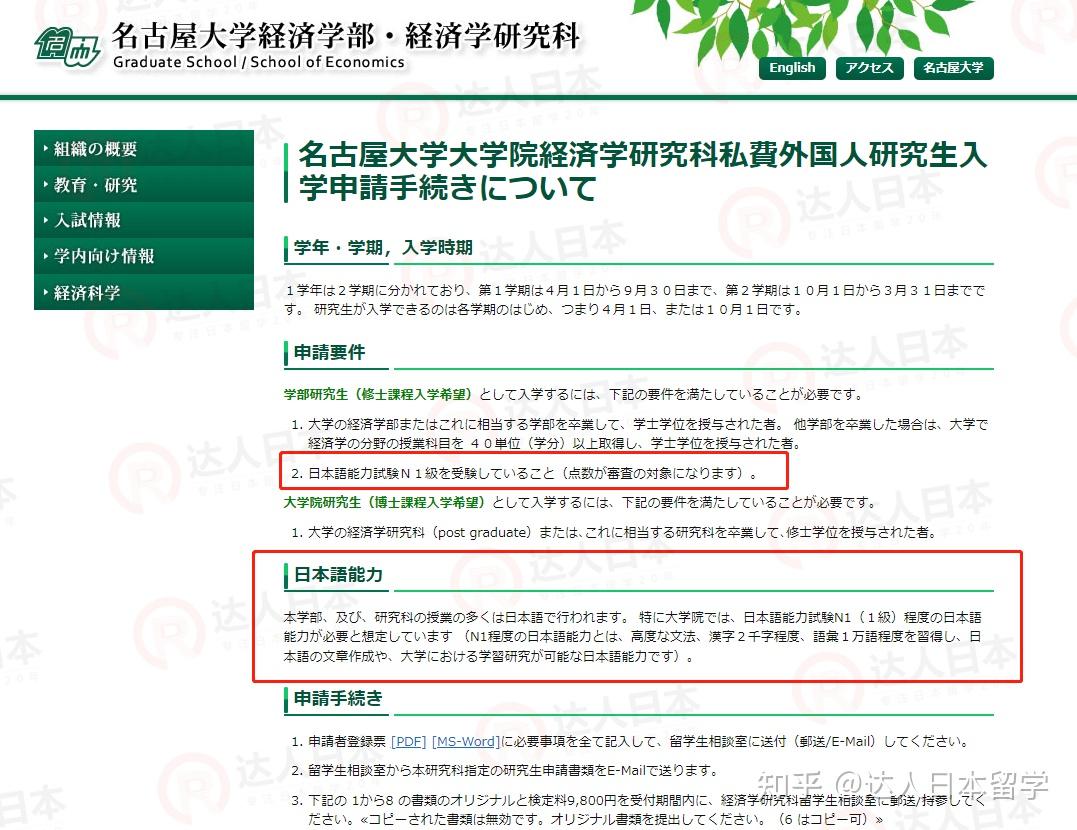Click the requirement line 日本語能力試験Ｎ１級を受験していること
The width and height of the screenshot is (1077, 830).
[x=533, y=473]
